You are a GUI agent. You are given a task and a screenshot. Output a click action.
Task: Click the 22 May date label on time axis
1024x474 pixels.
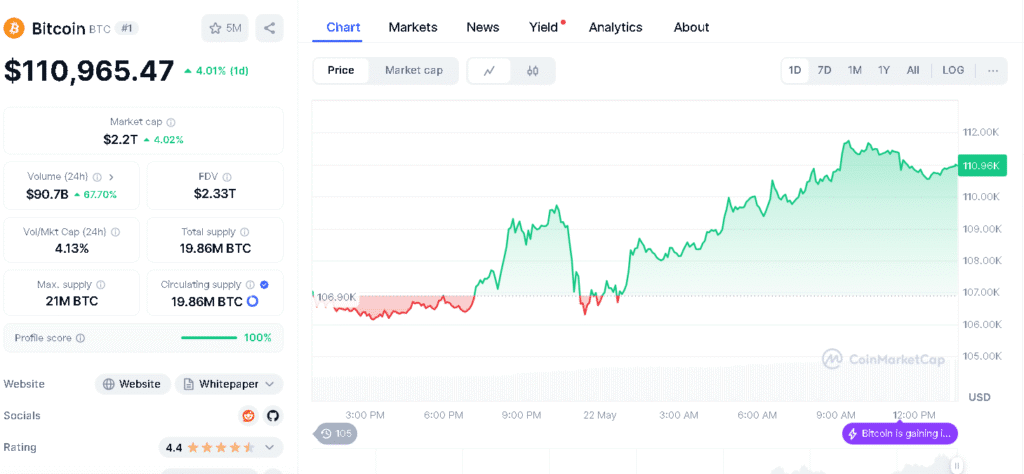tap(599, 415)
